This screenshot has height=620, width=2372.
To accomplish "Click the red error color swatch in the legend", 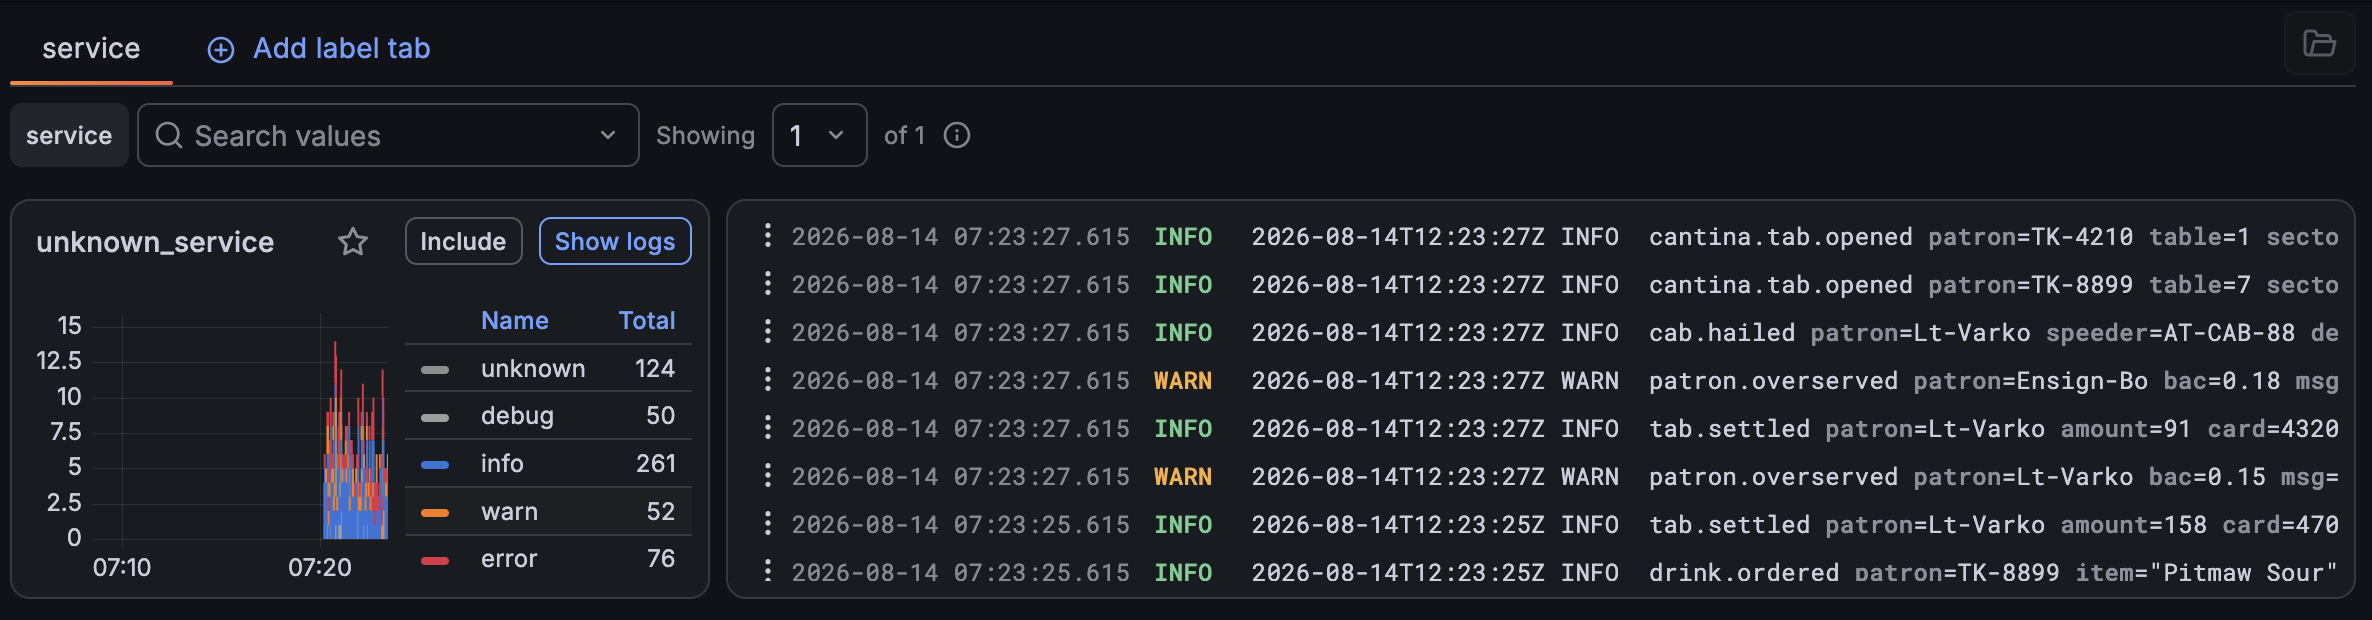I will click(435, 560).
